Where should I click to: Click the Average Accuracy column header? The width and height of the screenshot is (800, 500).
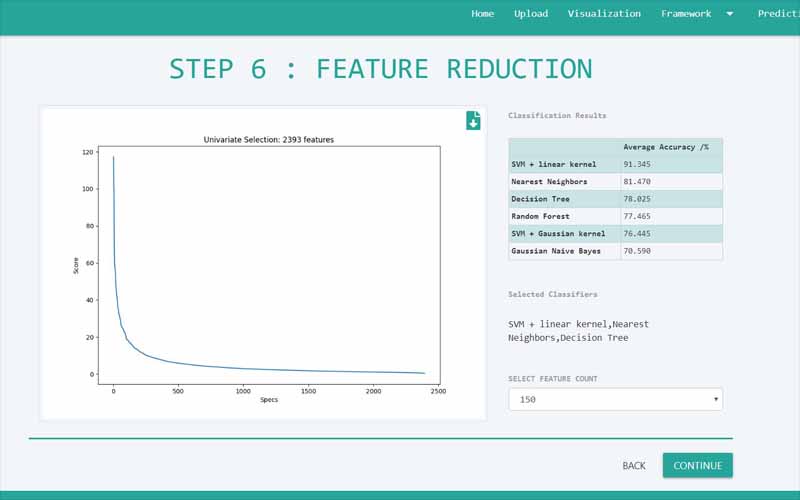coord(670,147)
